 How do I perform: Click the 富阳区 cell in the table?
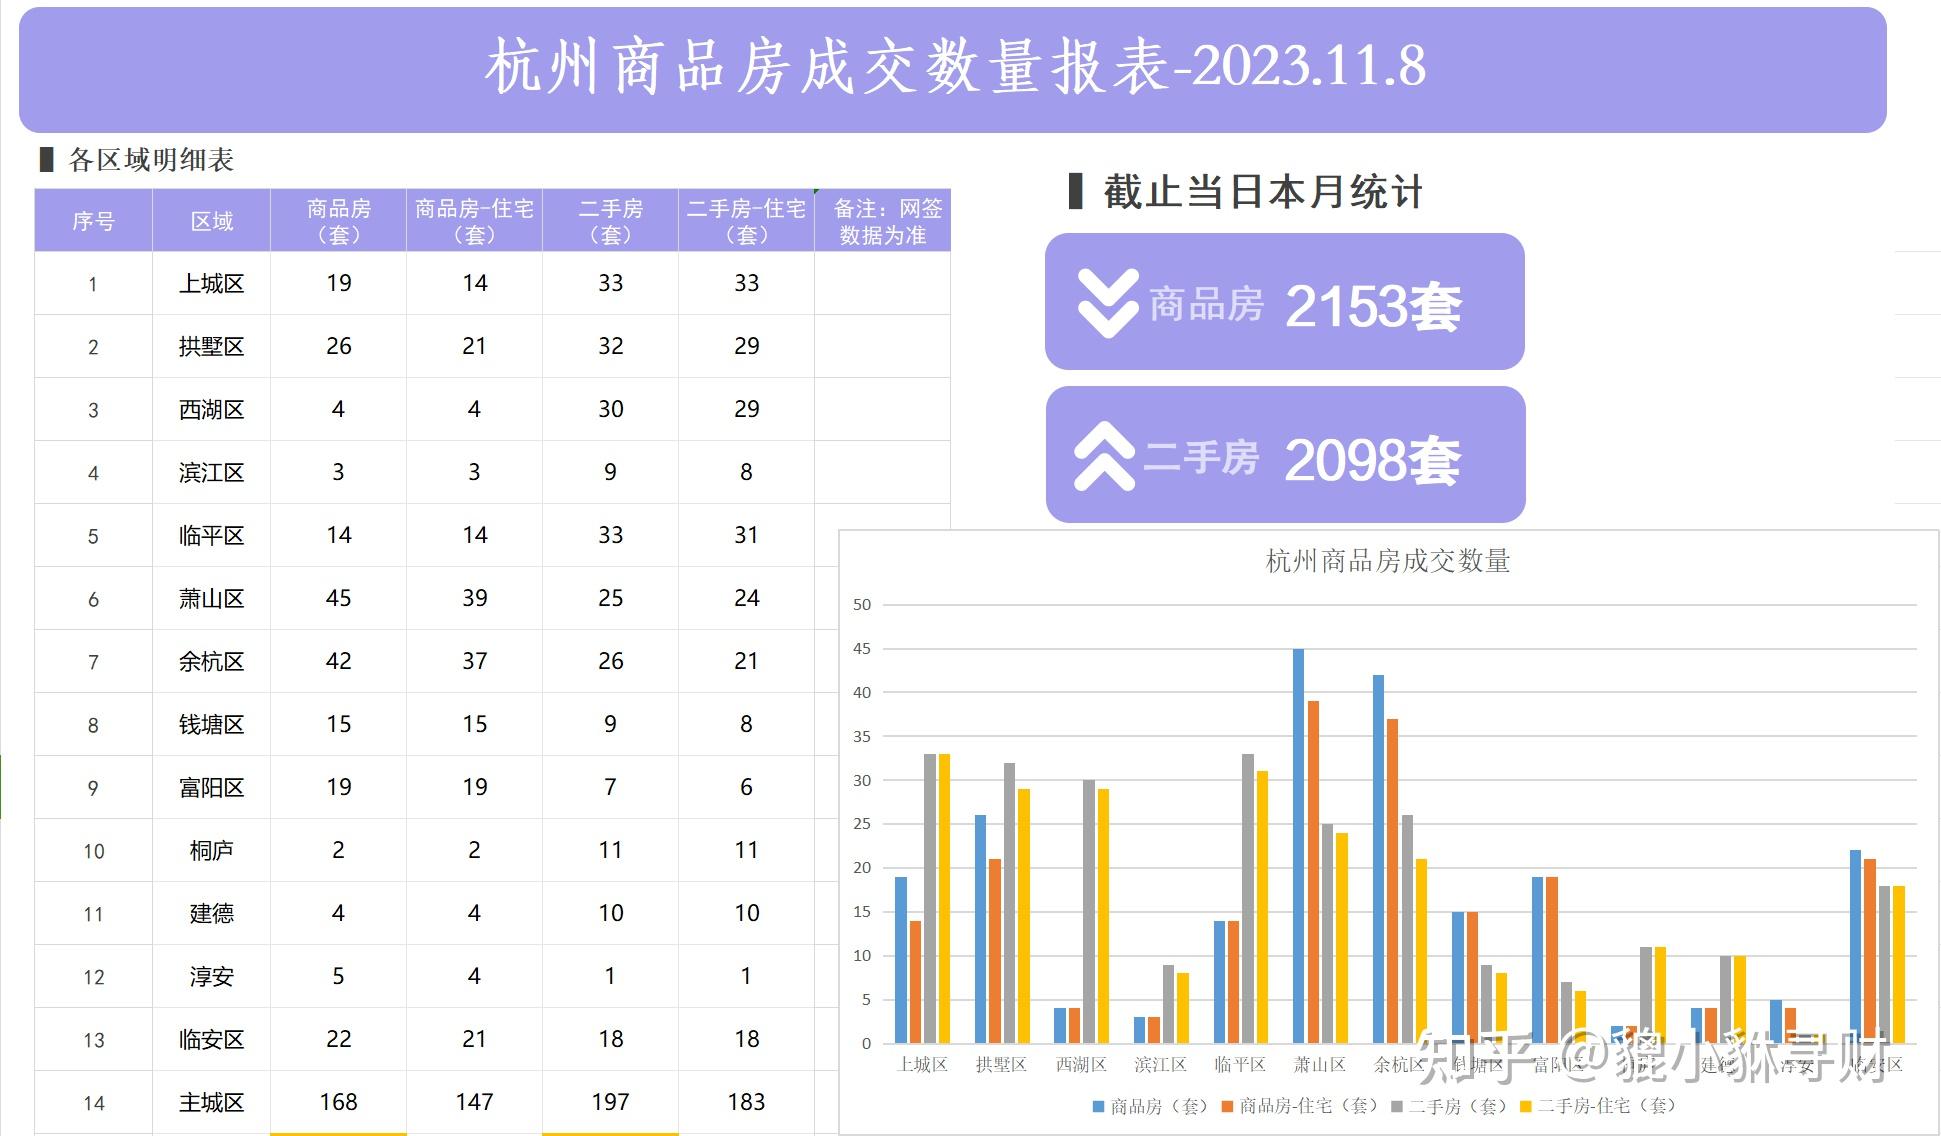click(x=212, y=788)
